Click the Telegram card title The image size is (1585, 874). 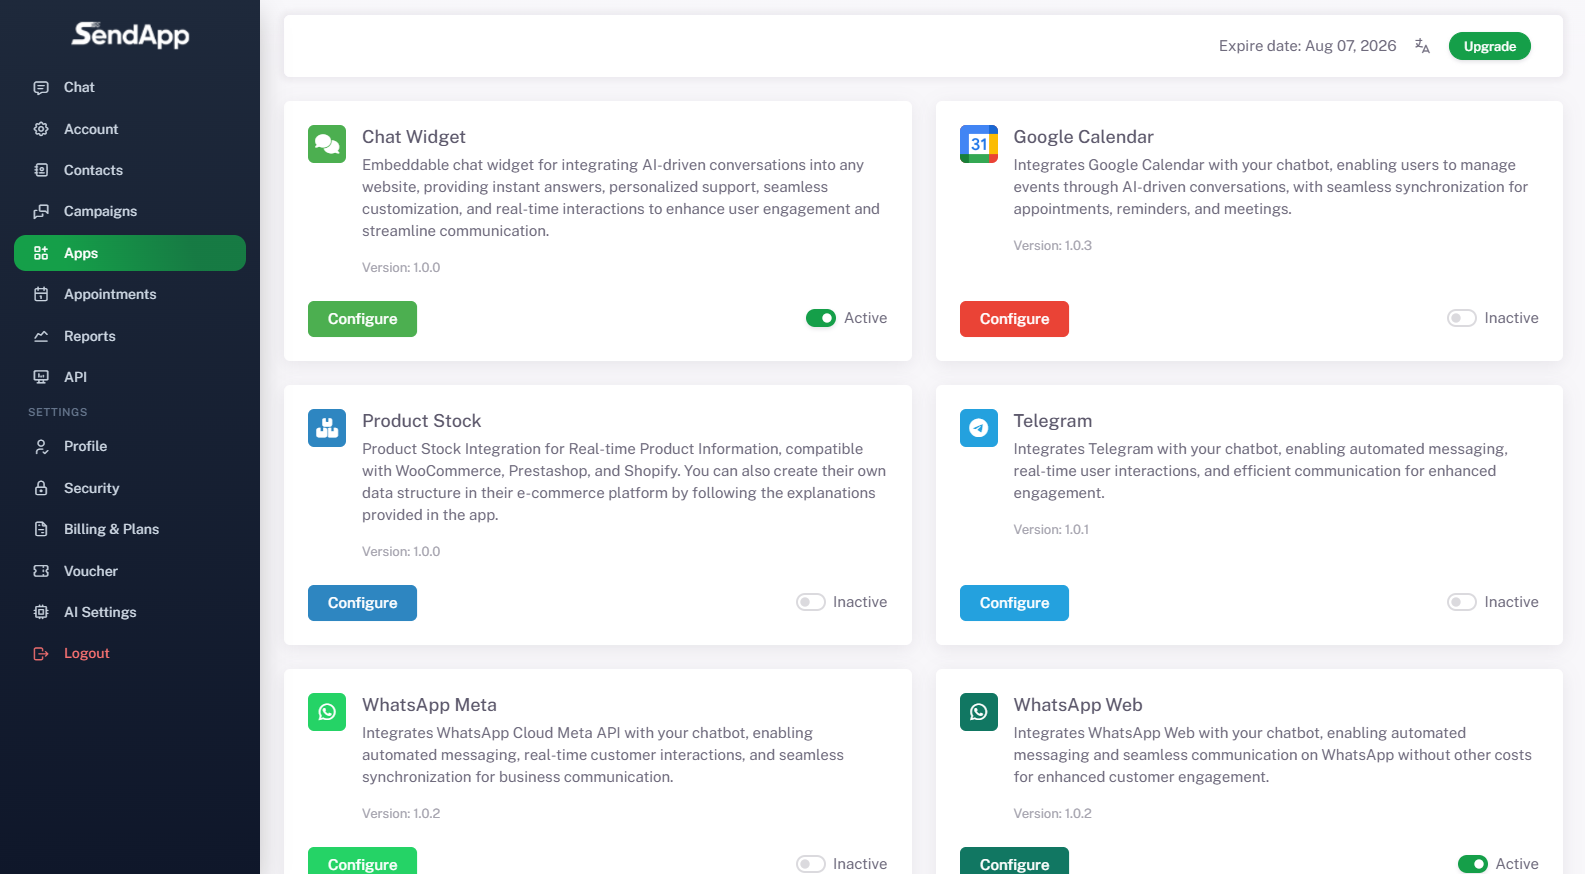click(x=1052, y=421)
